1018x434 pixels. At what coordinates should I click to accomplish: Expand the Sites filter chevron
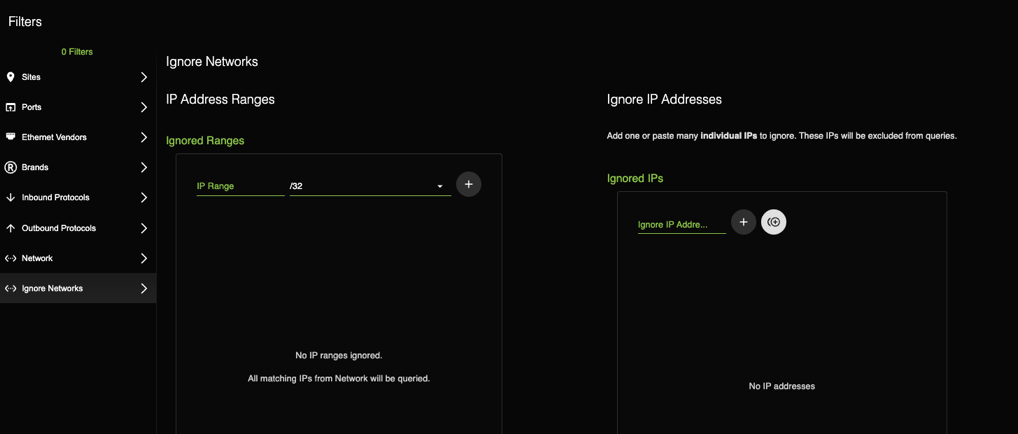tap(144, 77)
